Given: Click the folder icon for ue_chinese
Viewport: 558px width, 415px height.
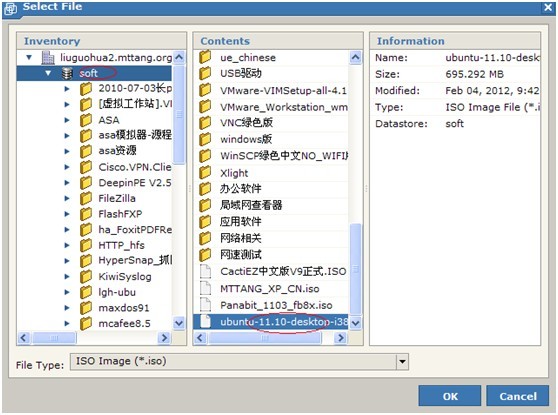Looking at the screenshot, I should pyautogui.click(x=205, y=57).
